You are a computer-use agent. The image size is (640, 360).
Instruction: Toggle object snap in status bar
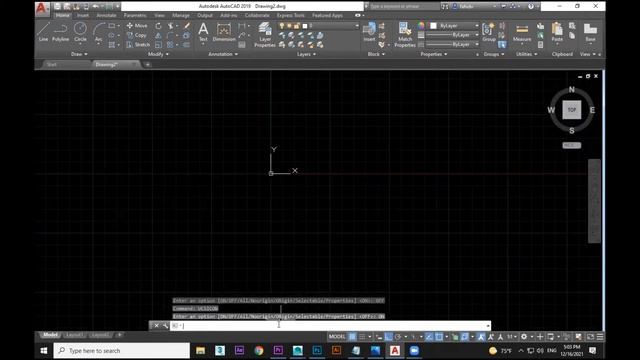(x=439, y=336)
